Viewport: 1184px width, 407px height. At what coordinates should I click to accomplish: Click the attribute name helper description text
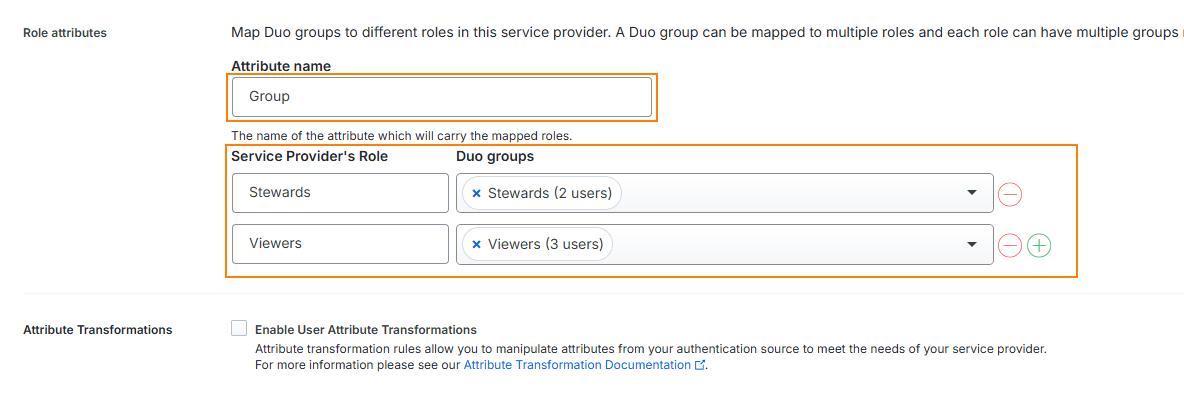pos(402,137)
